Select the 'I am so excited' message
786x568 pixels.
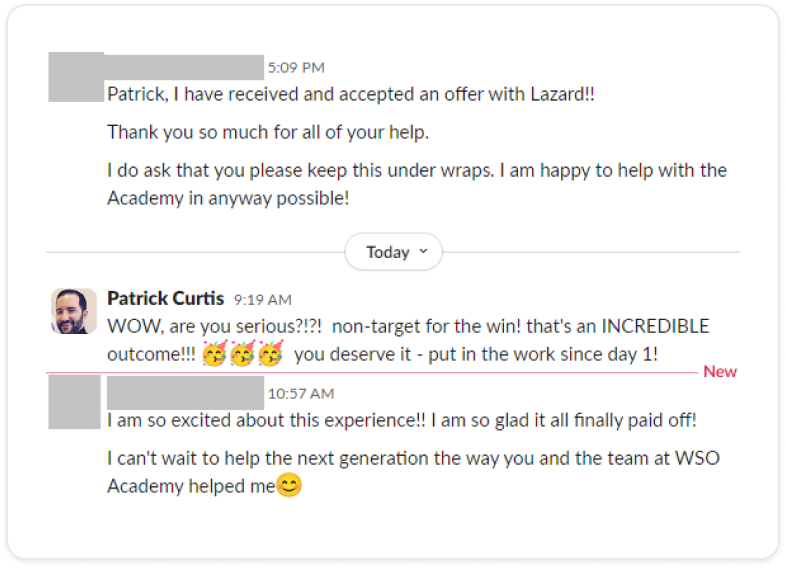tap(401, 420)
